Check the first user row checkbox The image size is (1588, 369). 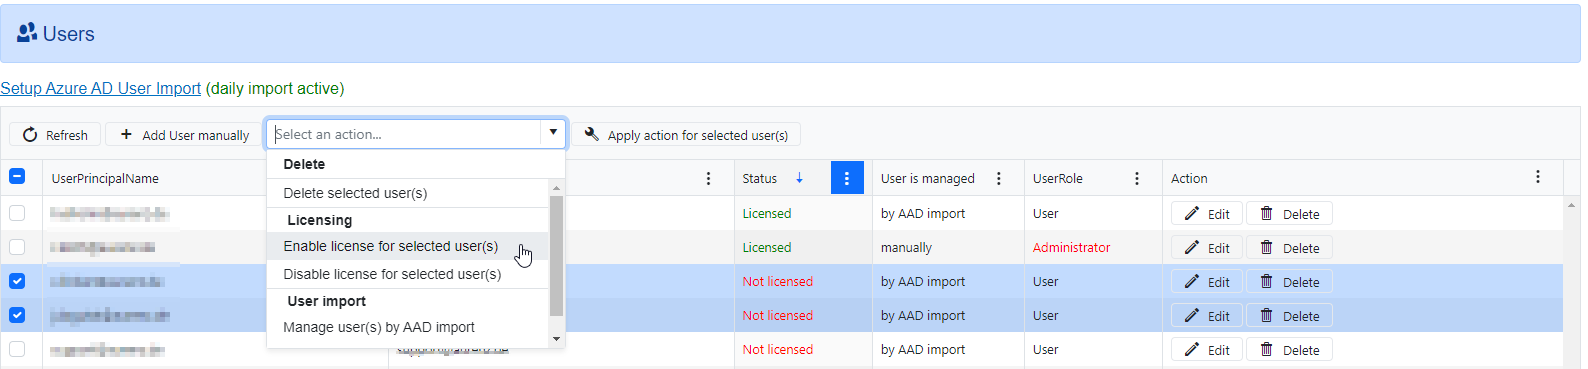click(x=17, y=213)
